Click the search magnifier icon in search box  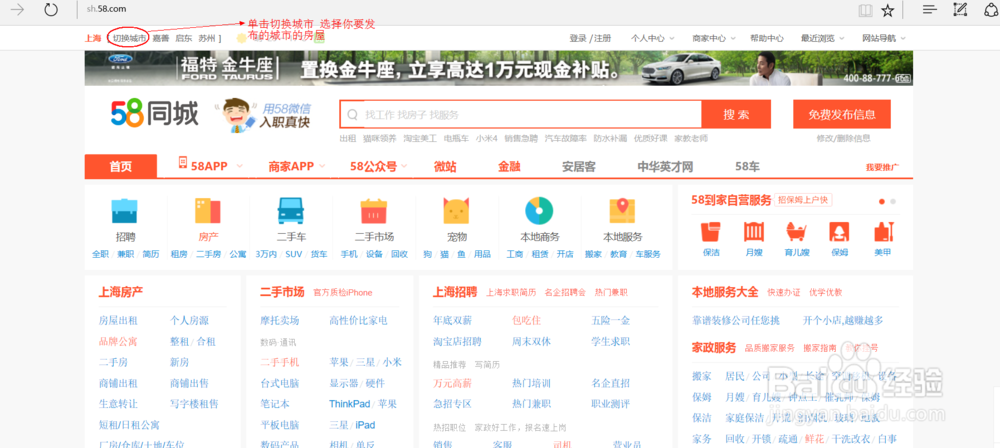tap(352, 115)
